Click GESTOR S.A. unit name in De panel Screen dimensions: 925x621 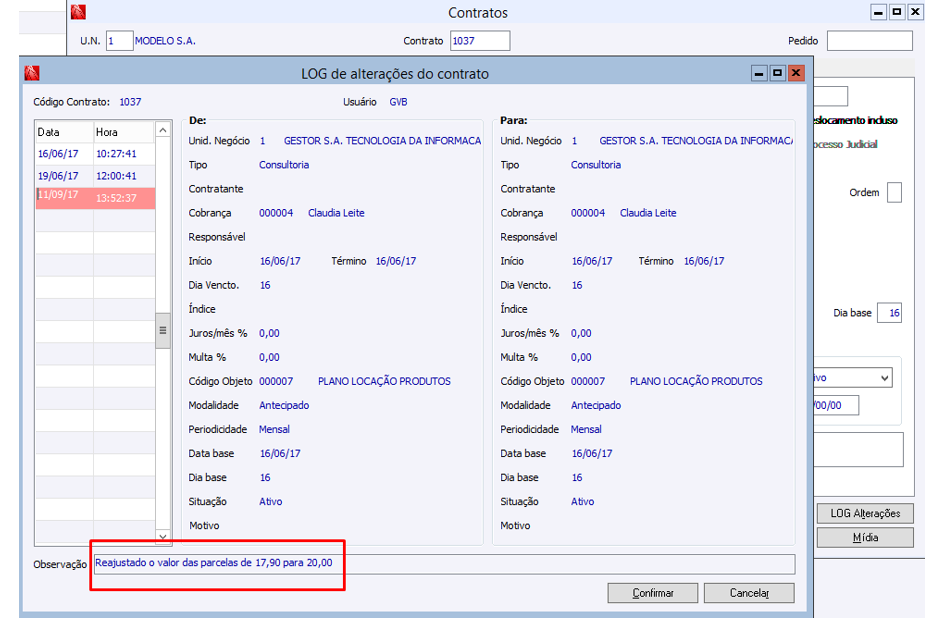[x=382, y=141]
